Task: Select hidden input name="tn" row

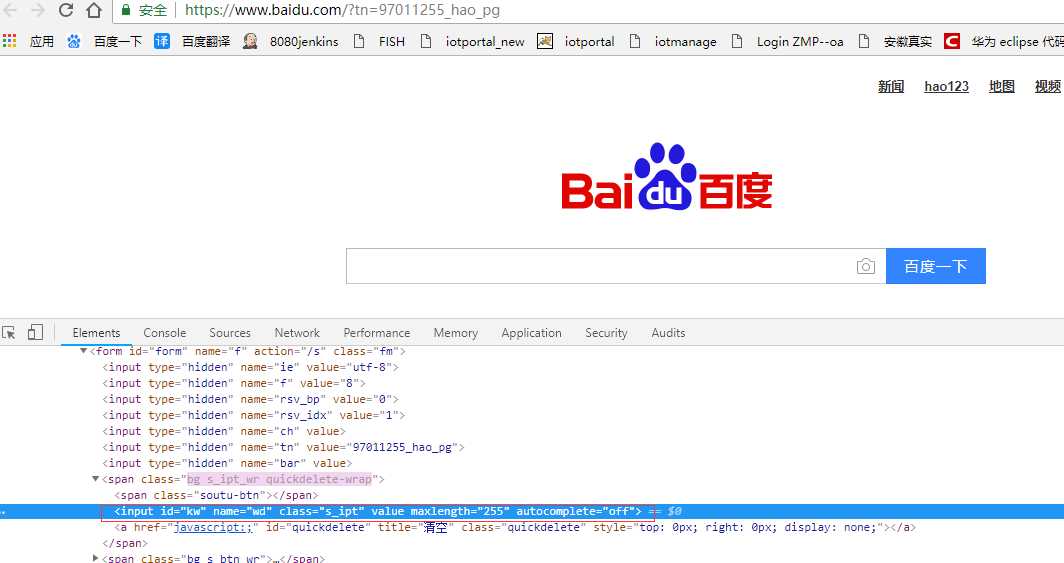Action: [x=284, y=447]
